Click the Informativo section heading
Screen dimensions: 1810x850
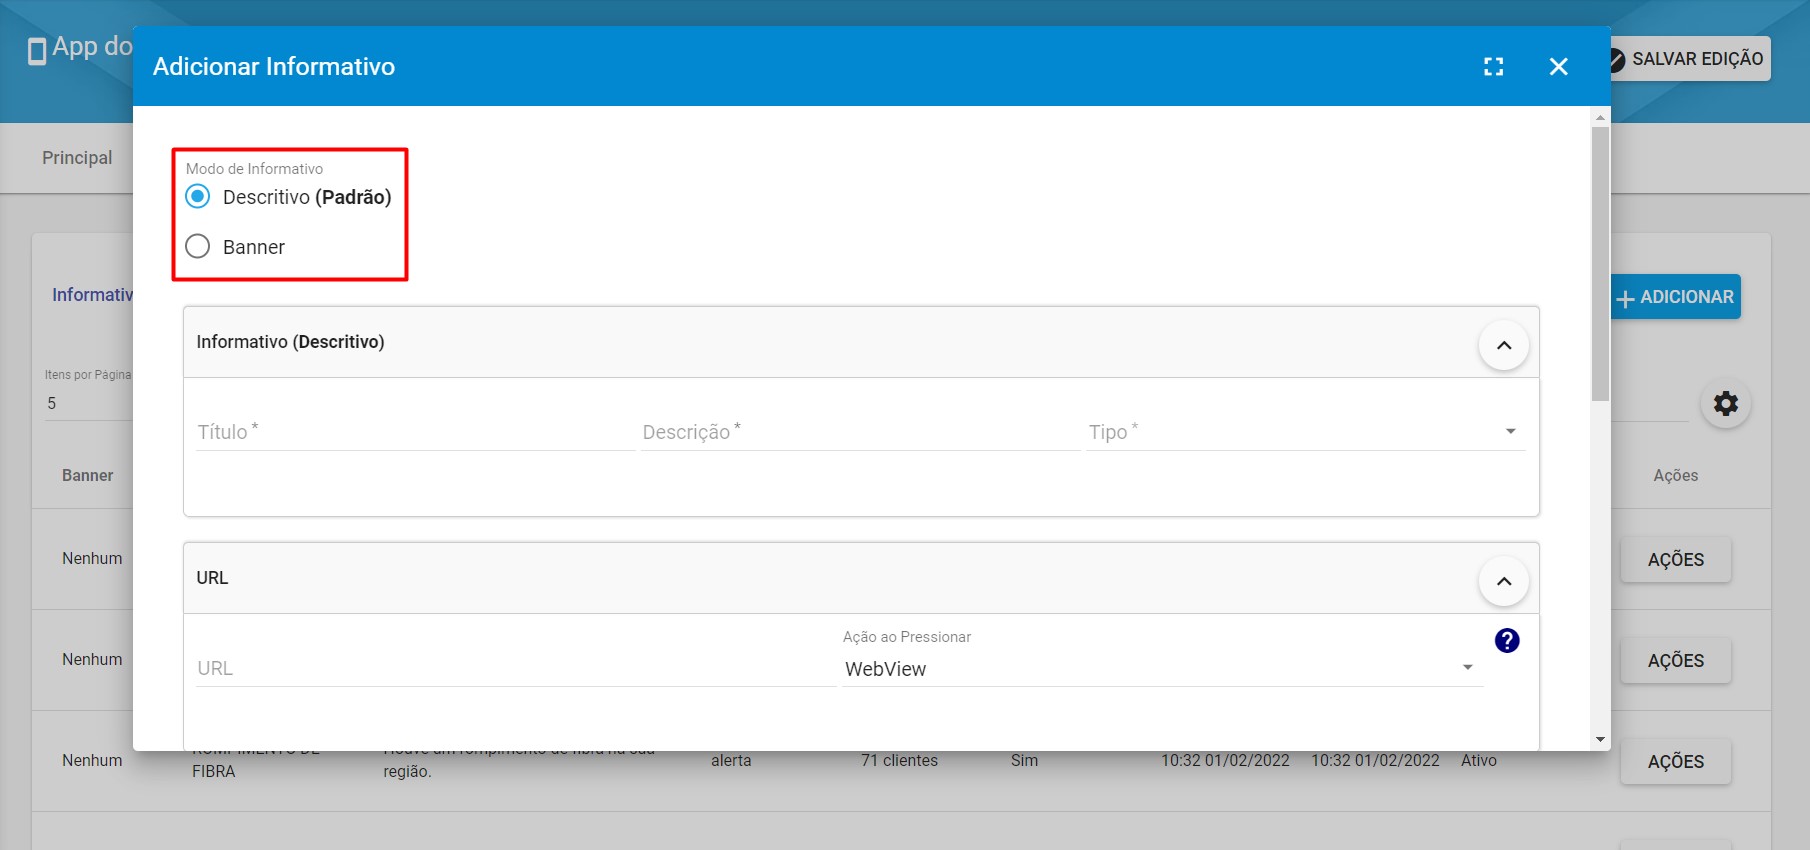click(93, 295)
